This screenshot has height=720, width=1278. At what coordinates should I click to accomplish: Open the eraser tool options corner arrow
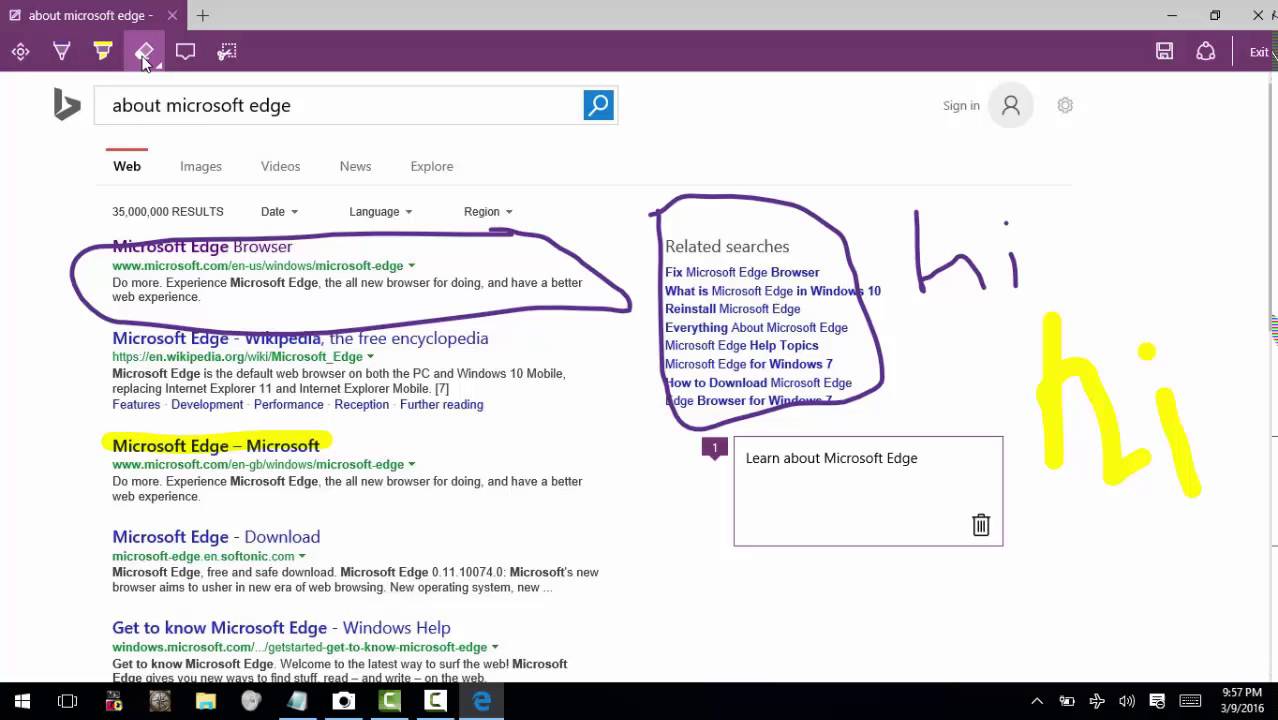(158, 65)
